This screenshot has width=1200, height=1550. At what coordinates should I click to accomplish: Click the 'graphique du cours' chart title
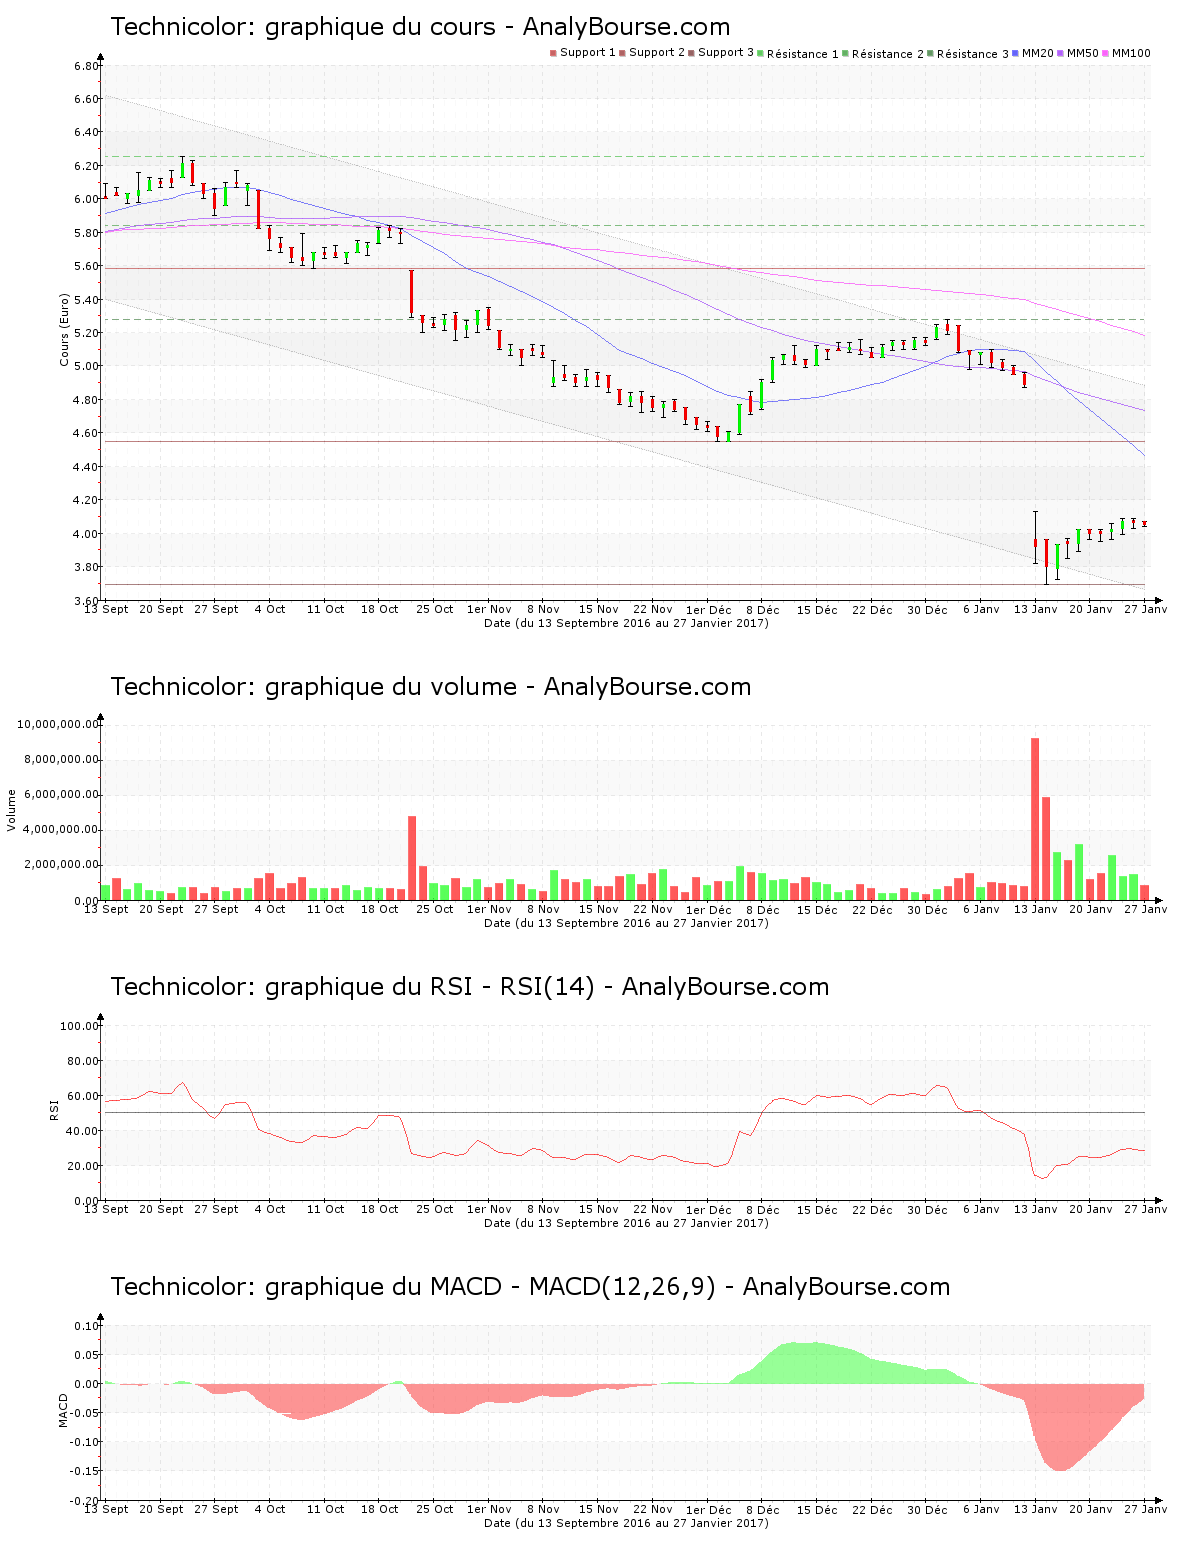tap(420, 27)
